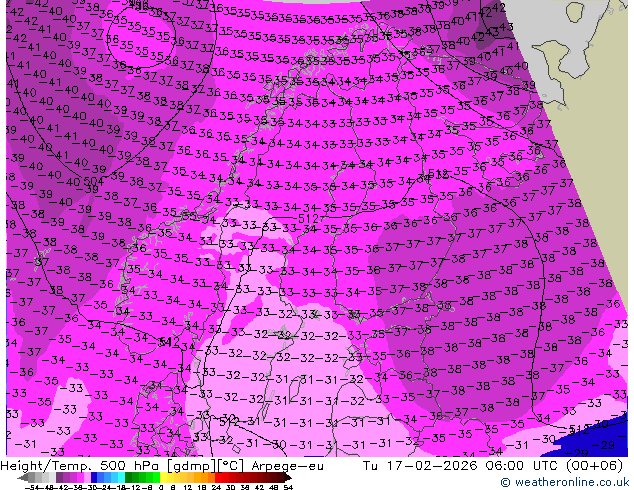Image resolution: width=634 pixels, height=490 pixels.
Task: Click the Tu 17-02-2026 06:00 UTC timestamp
Action: pyautogui.click(x=461, y=465)
